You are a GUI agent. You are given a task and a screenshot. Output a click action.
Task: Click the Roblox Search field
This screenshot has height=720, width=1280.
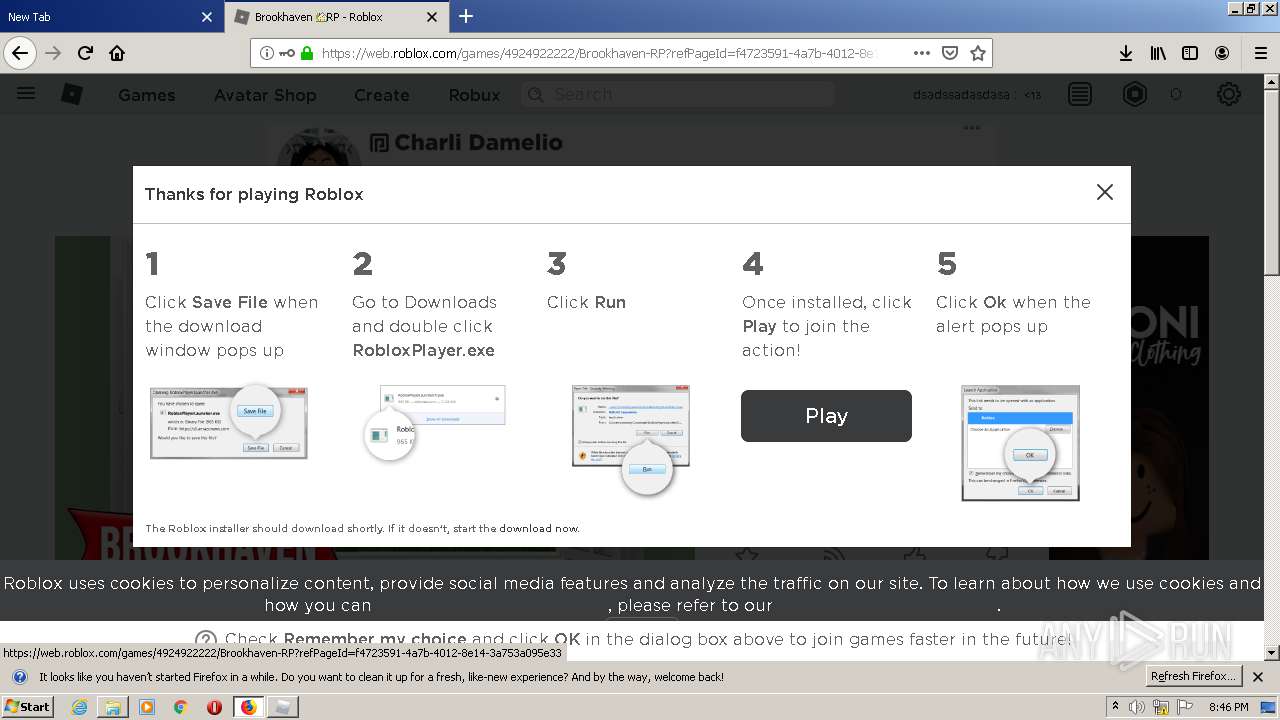point(678,94)
